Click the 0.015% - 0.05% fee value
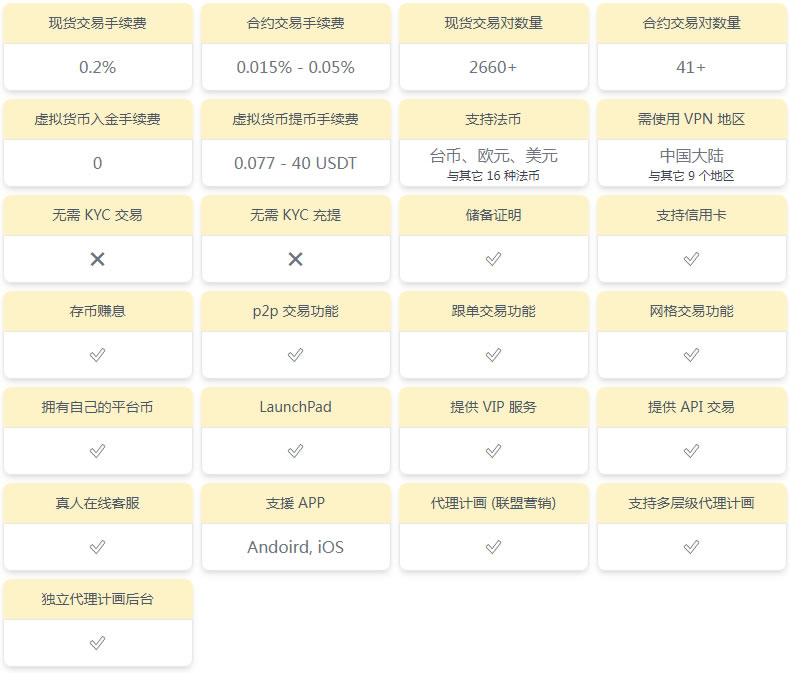 pyautogui.click(x=295, y=68)
